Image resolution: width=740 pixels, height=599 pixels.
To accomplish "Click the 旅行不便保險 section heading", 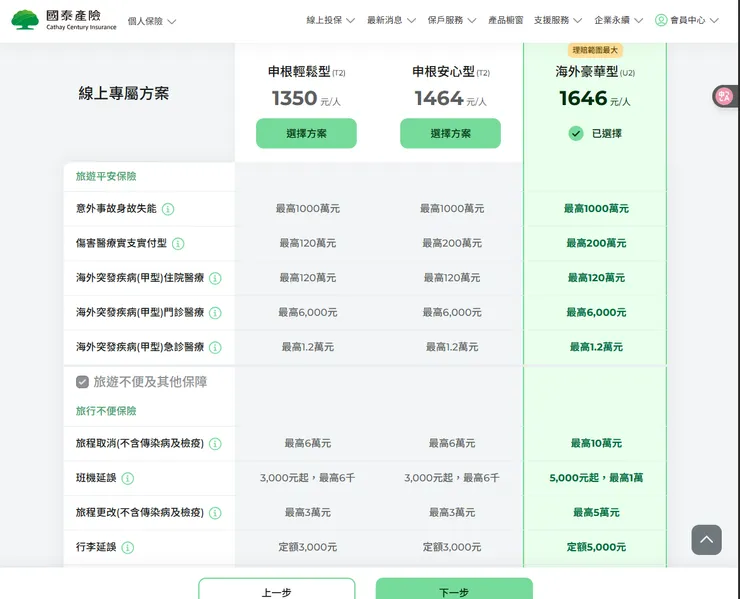I will (106, 411).
